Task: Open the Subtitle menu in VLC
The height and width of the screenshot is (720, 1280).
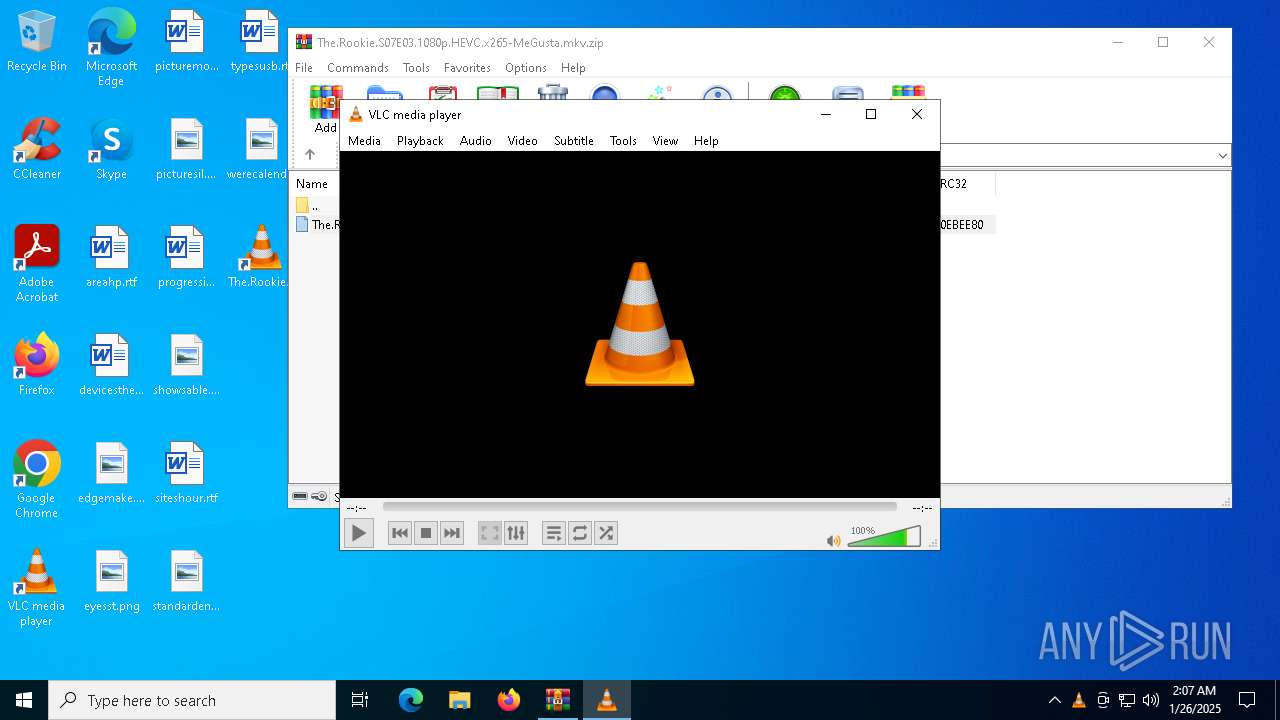Action: 574,141
